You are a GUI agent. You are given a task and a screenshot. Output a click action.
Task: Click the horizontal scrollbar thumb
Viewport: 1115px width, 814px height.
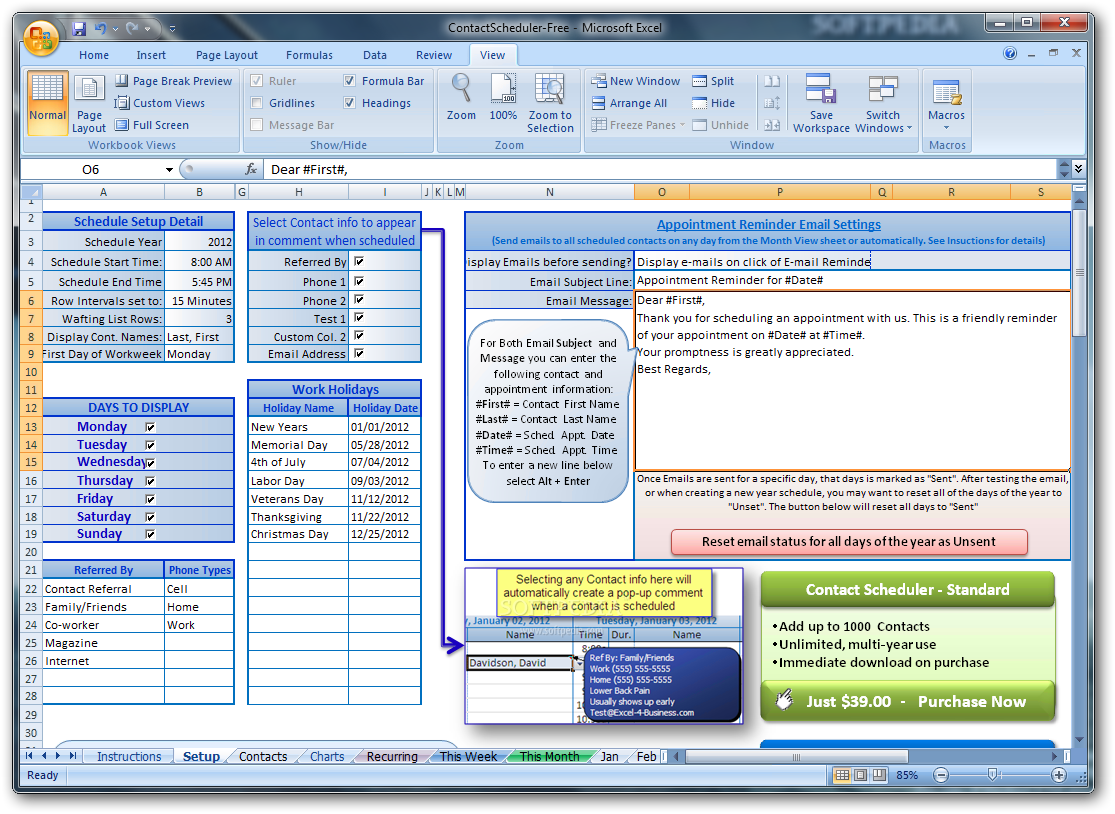click(x=796, y=756)
